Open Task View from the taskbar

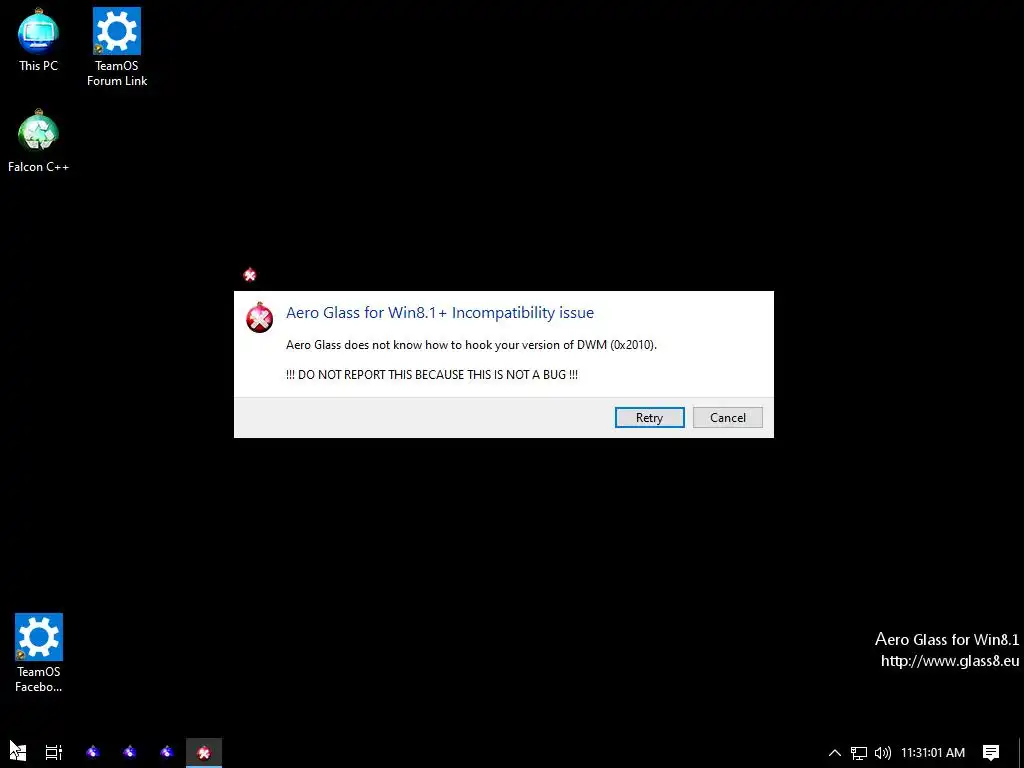pyautogui.click(x=54, y=752)
